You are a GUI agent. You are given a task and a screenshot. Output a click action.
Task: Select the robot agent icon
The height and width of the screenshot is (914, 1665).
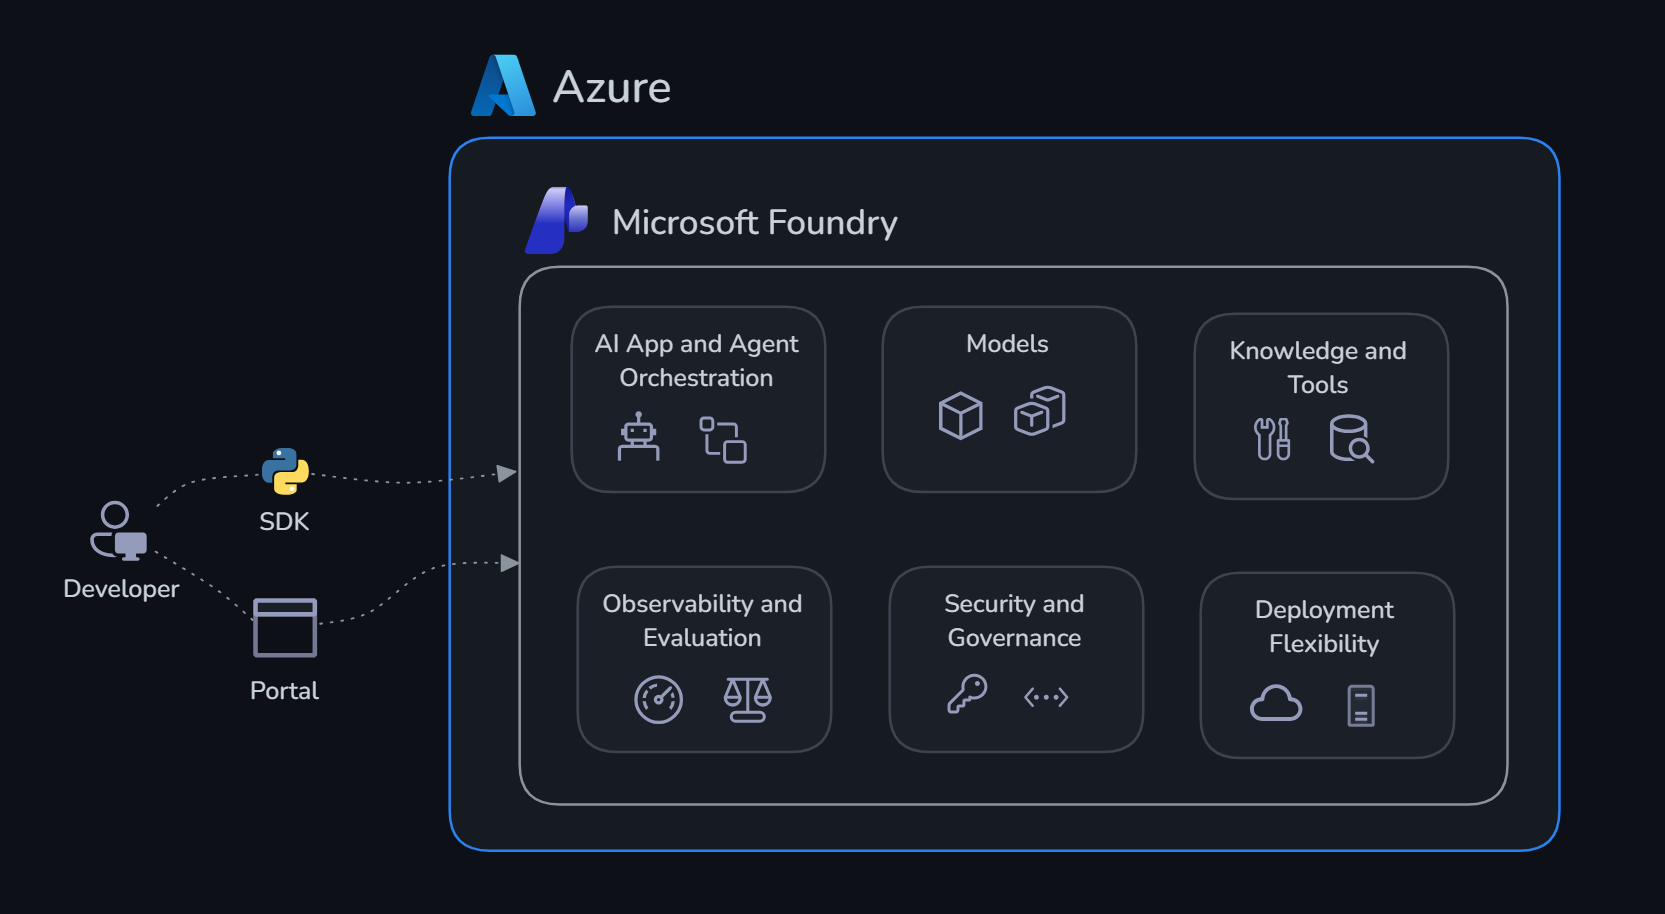click(x=638, y=437)
